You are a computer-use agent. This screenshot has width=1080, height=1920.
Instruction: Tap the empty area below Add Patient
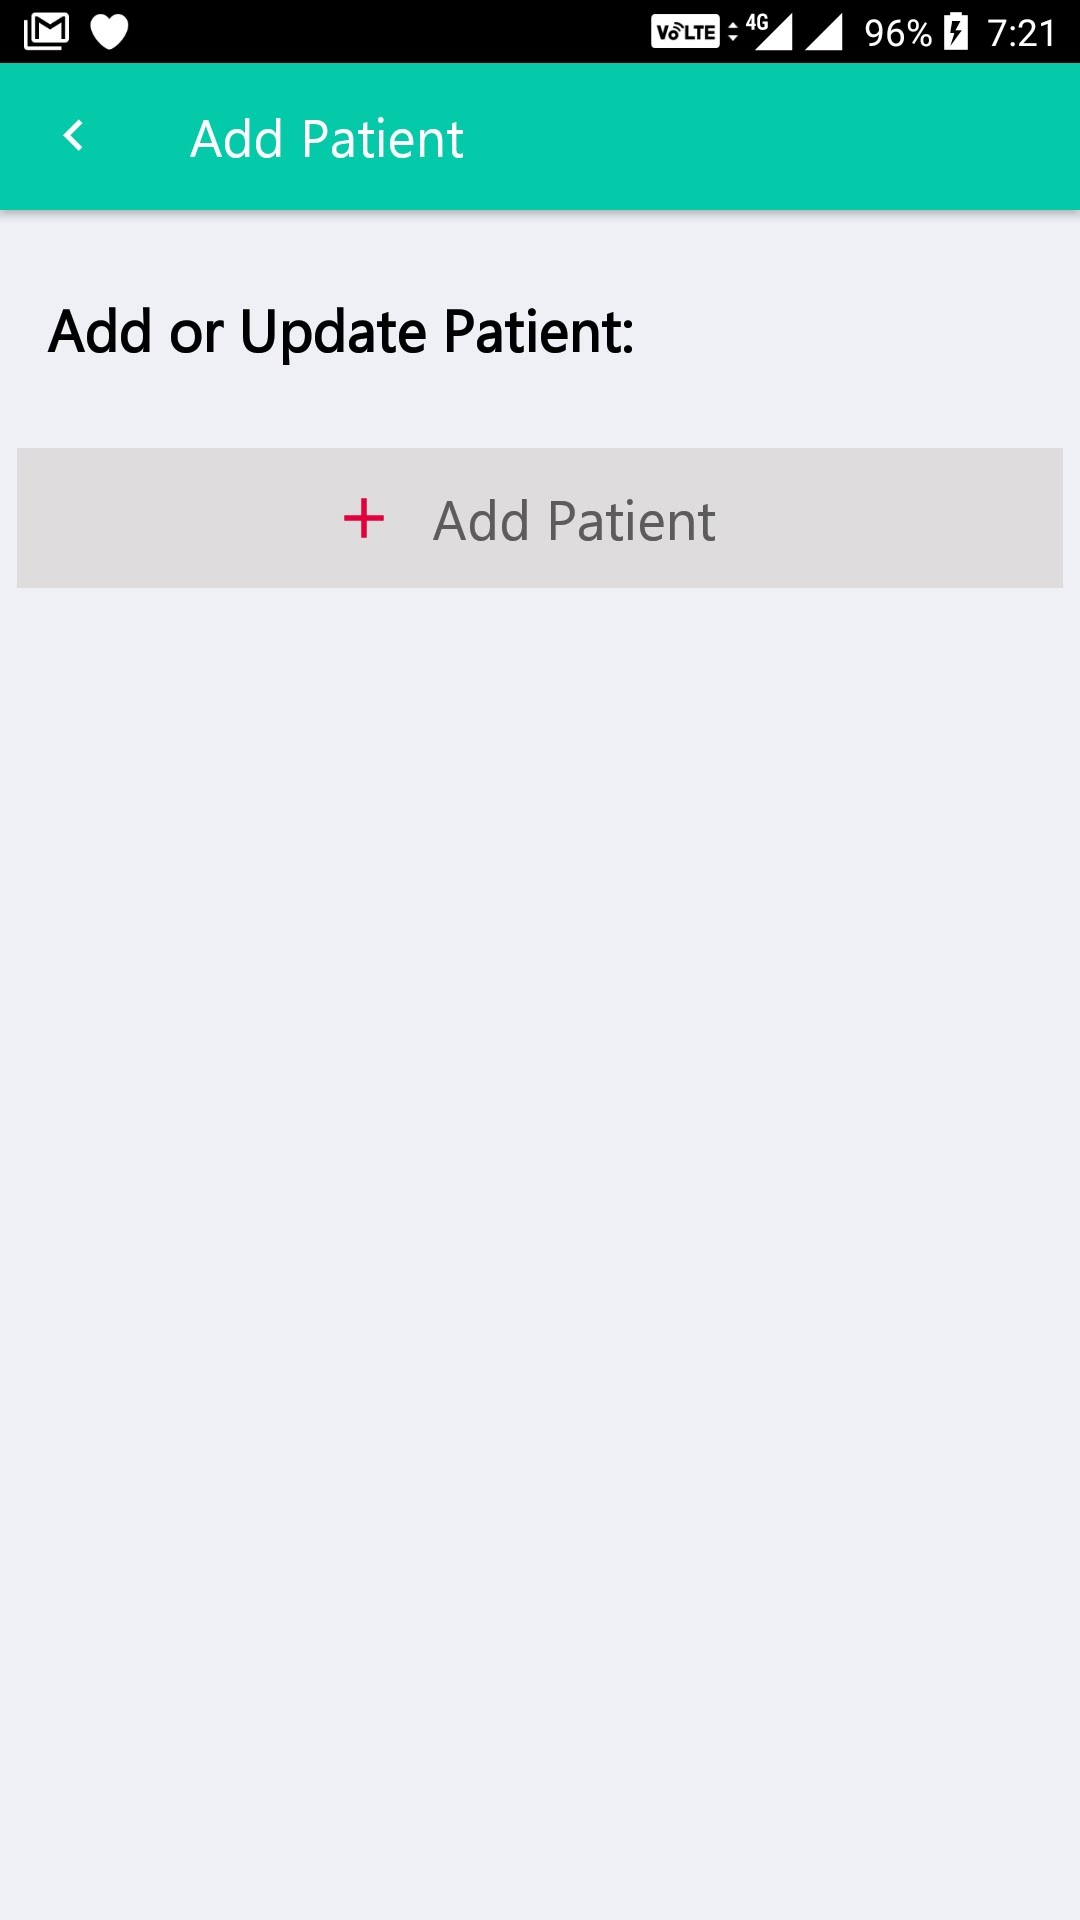pos(540,1250)
